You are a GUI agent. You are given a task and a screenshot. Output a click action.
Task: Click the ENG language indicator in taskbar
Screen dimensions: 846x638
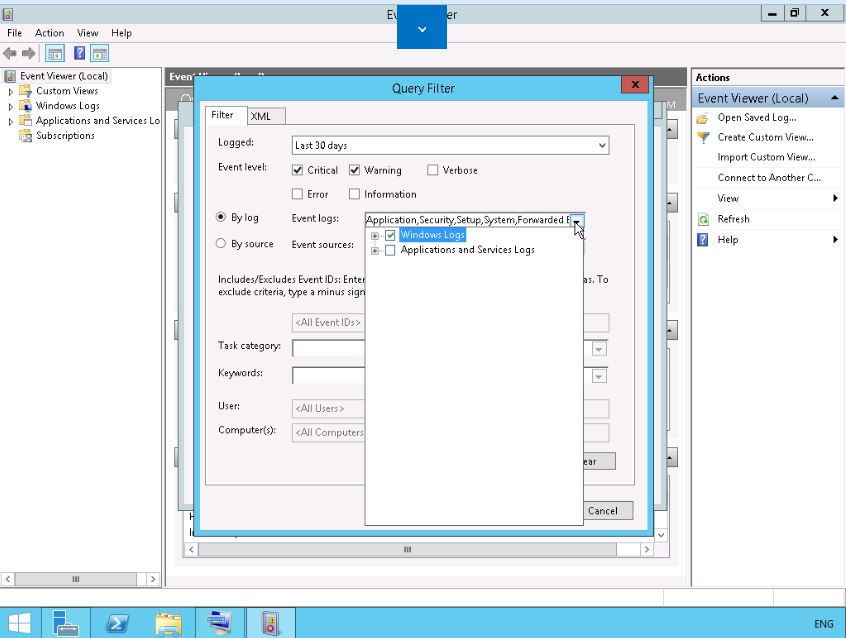click(x=823, y=624)
